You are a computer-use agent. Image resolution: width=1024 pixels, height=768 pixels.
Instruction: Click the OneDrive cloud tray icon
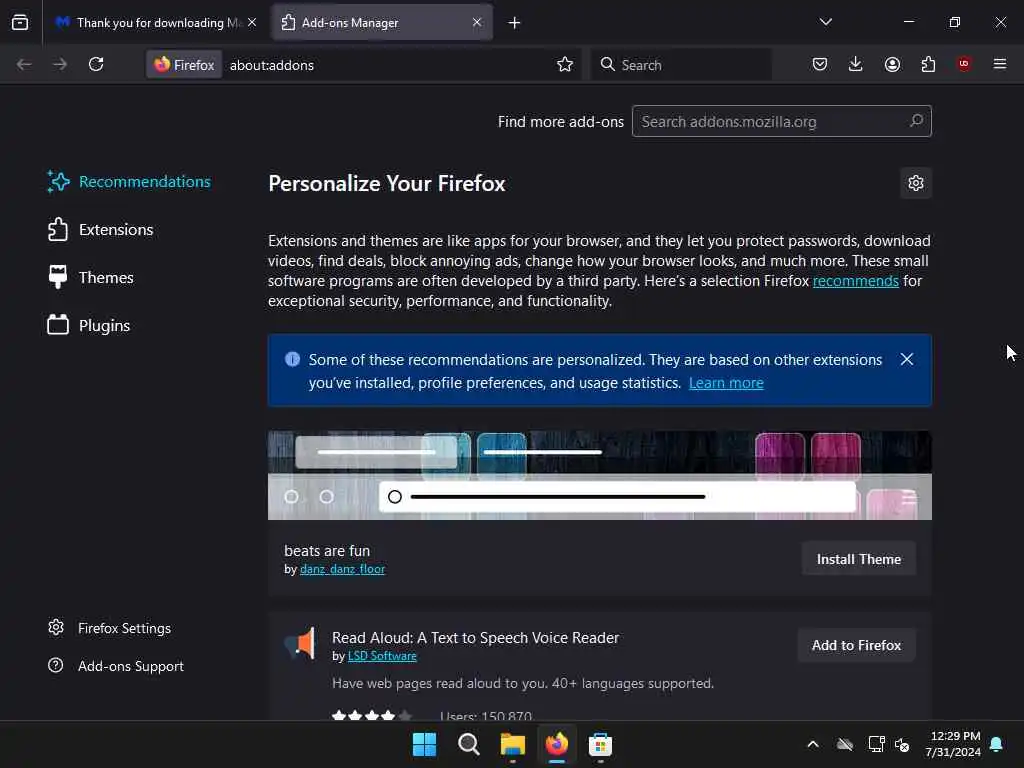[x=845, y=744]
